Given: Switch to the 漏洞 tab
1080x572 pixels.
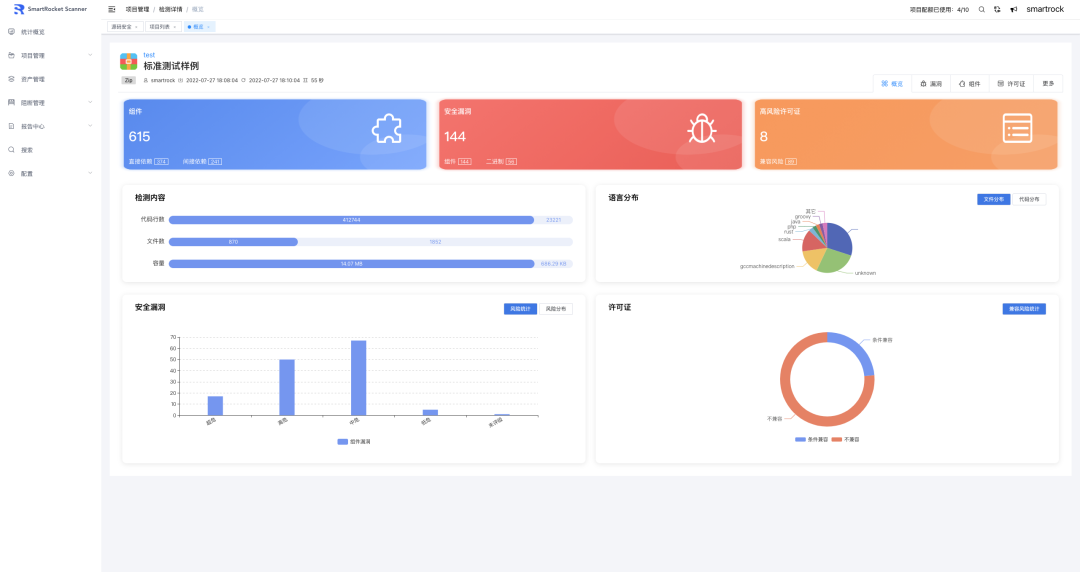Looking at the screenshot, I should click(931, 84).
